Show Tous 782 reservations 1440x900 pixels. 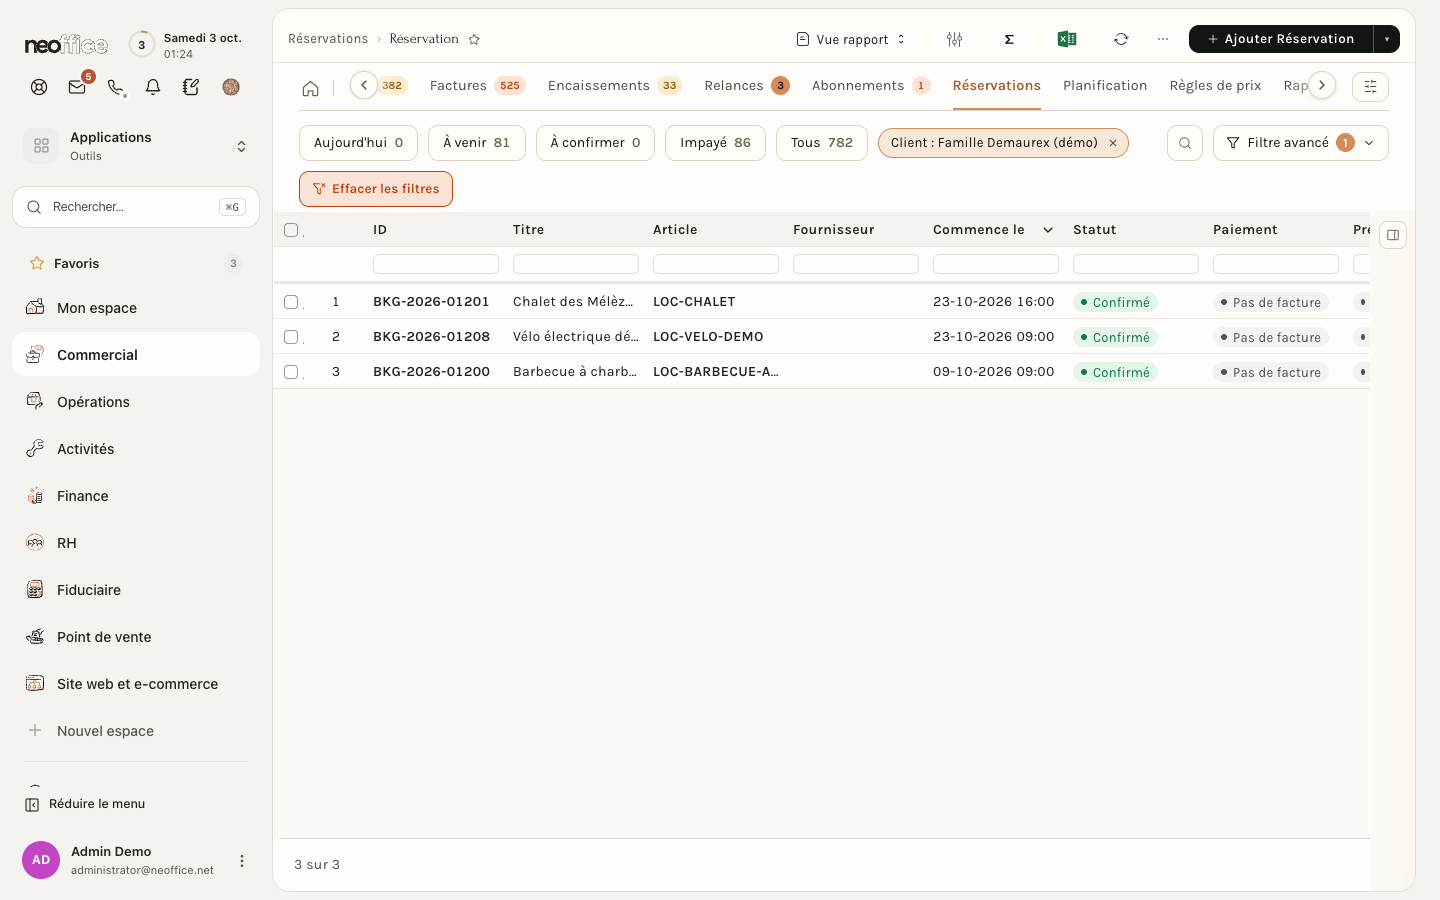pyautogui.click(x=822, y=143)
